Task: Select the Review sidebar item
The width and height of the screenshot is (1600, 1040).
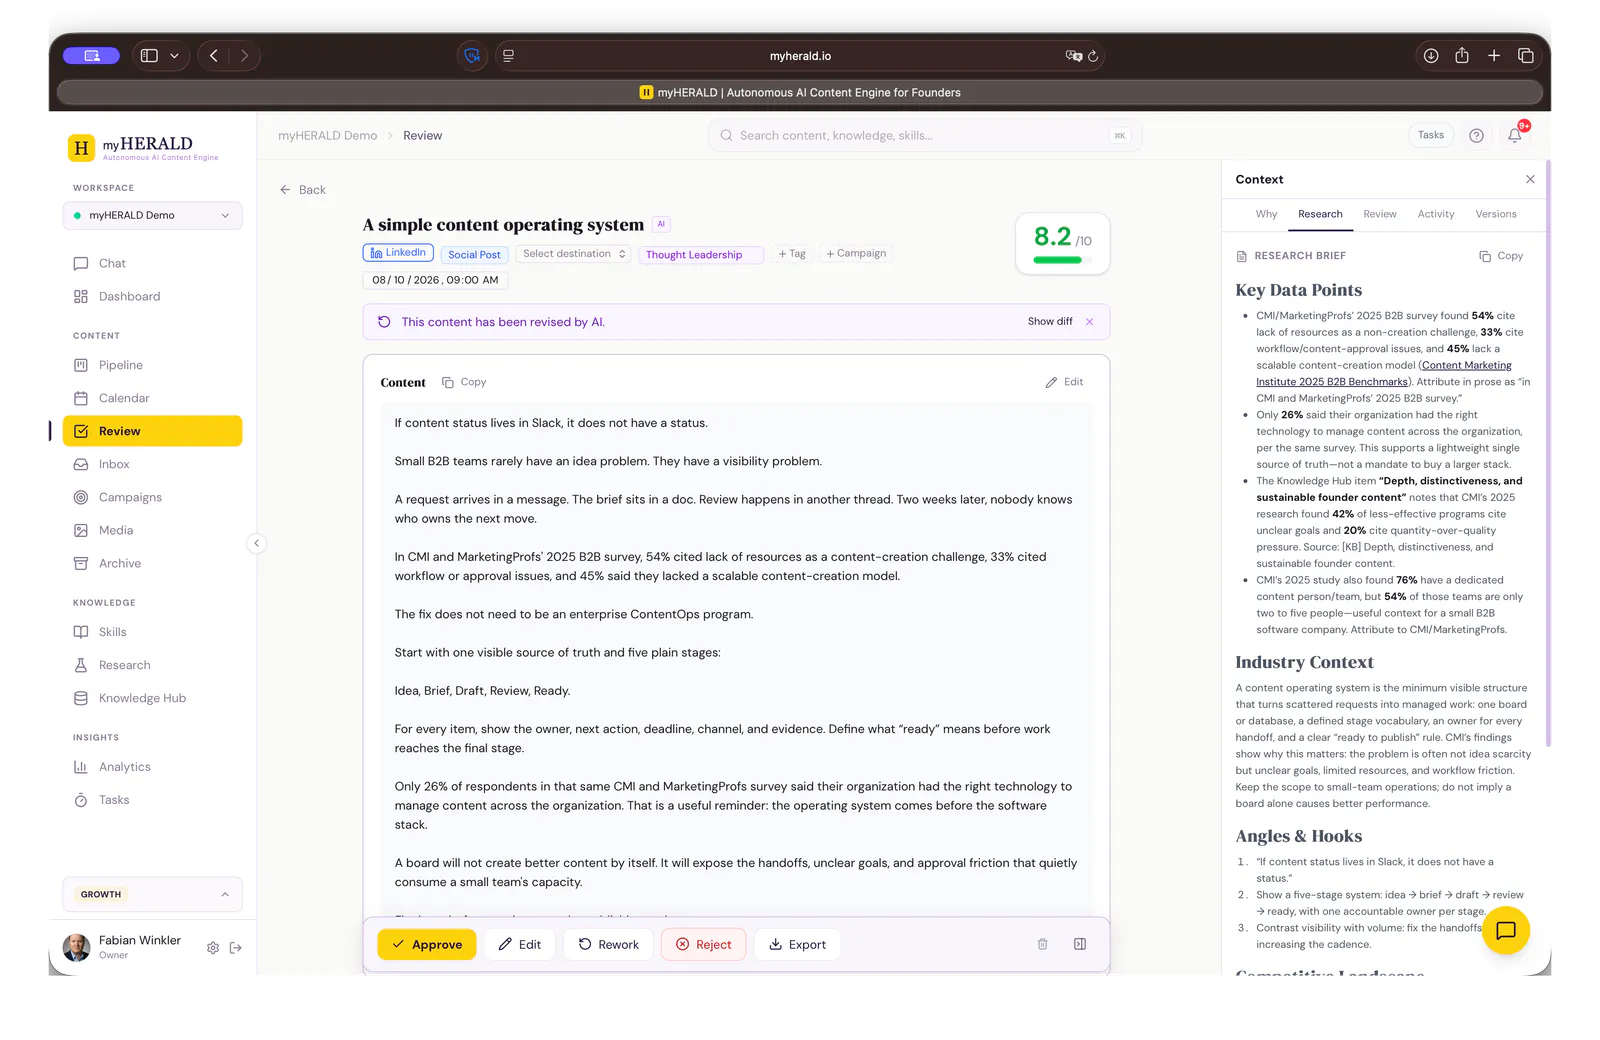Action: (x=152, y=431)
